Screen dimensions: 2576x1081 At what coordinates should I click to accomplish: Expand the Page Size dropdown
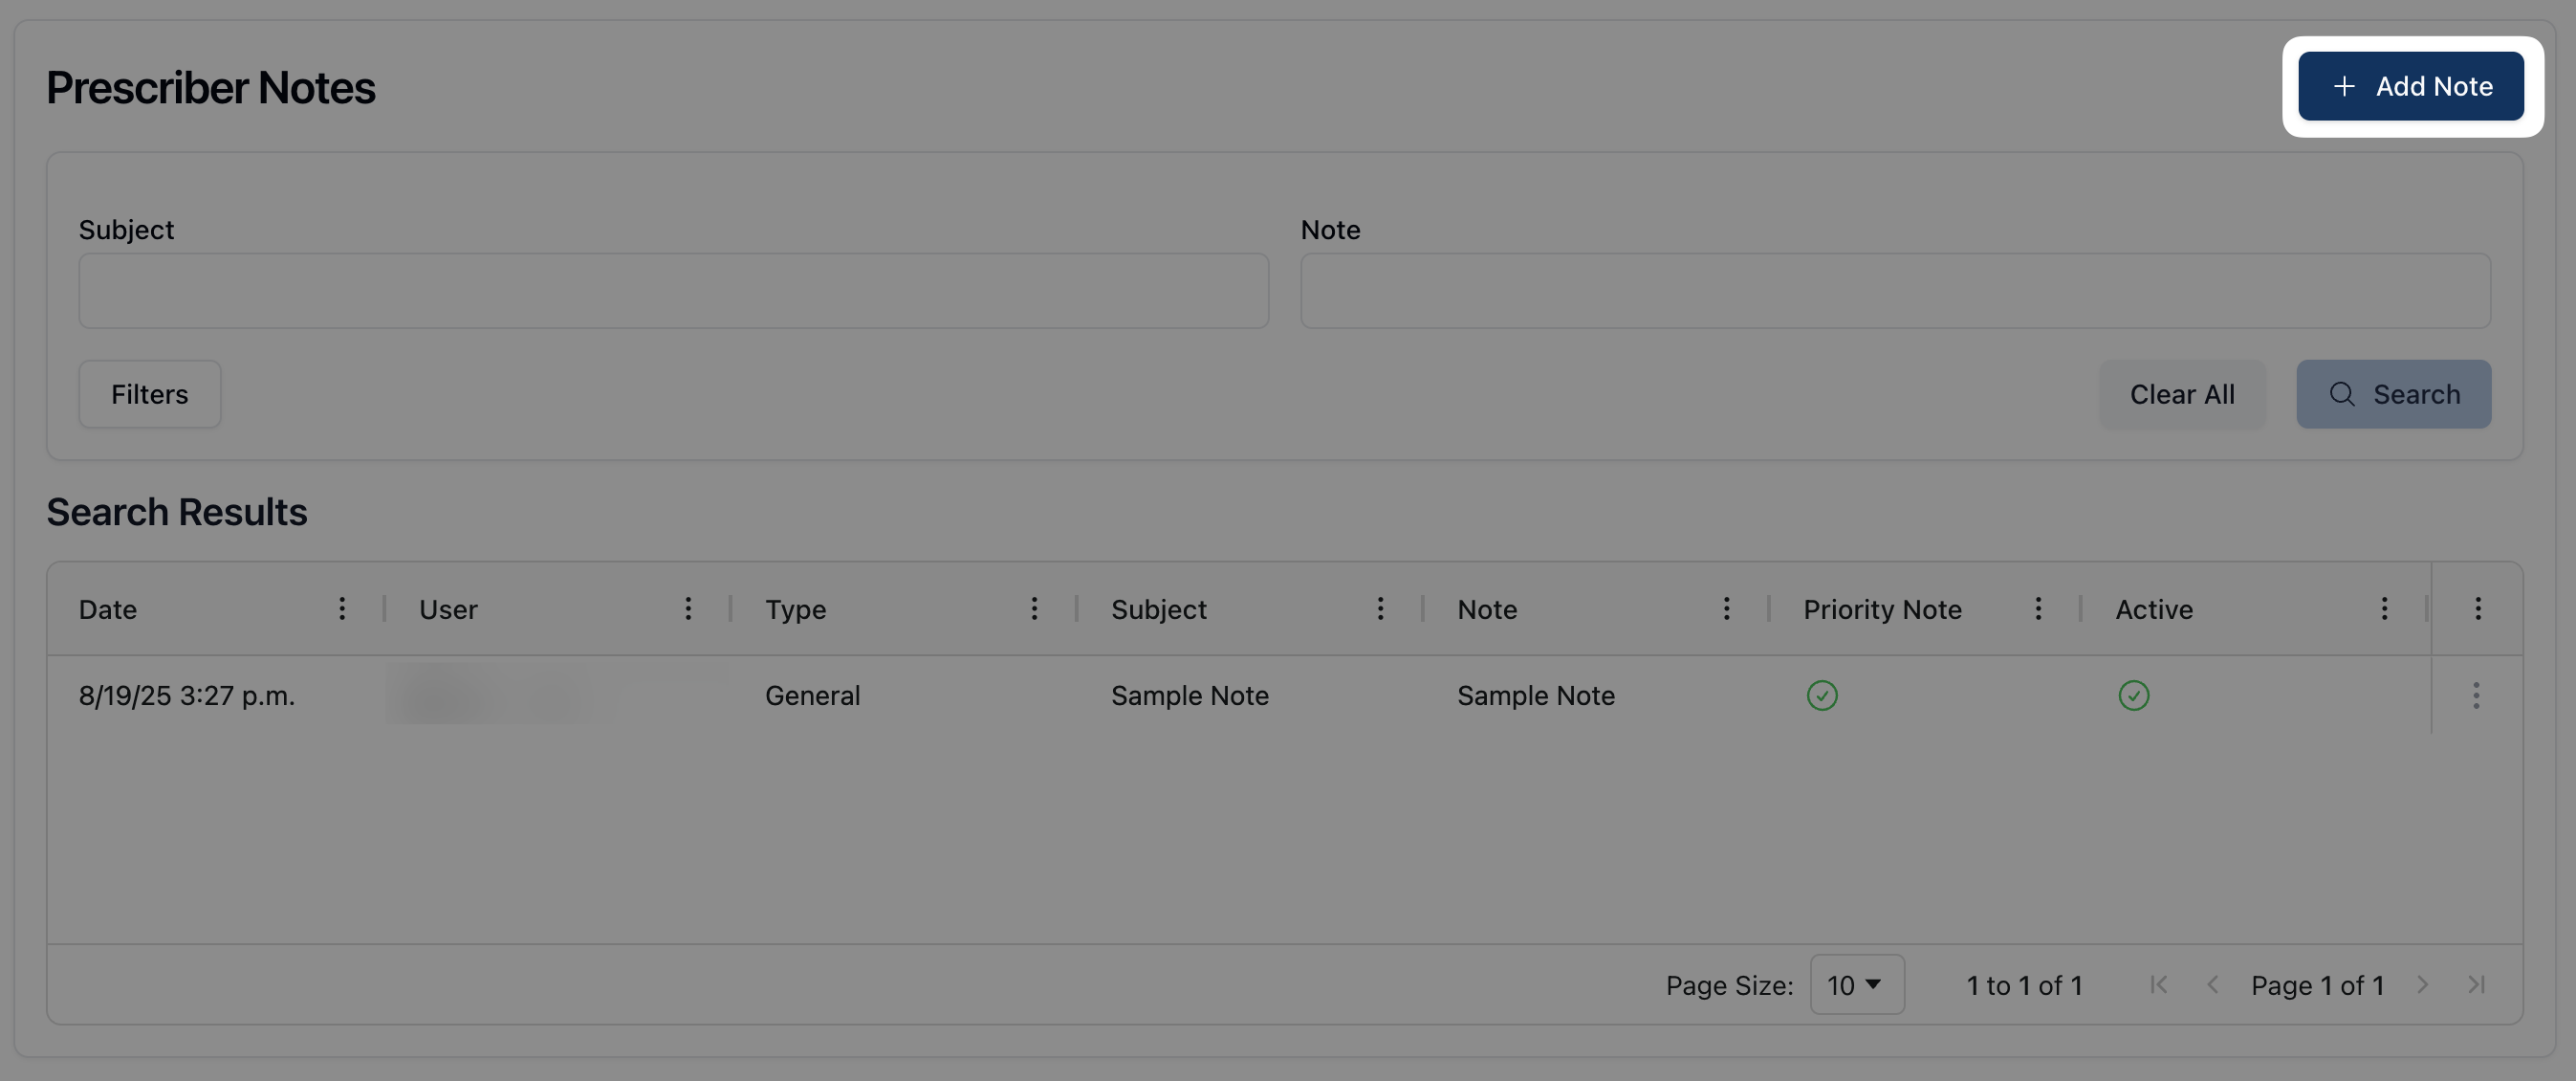point(1856,985)
